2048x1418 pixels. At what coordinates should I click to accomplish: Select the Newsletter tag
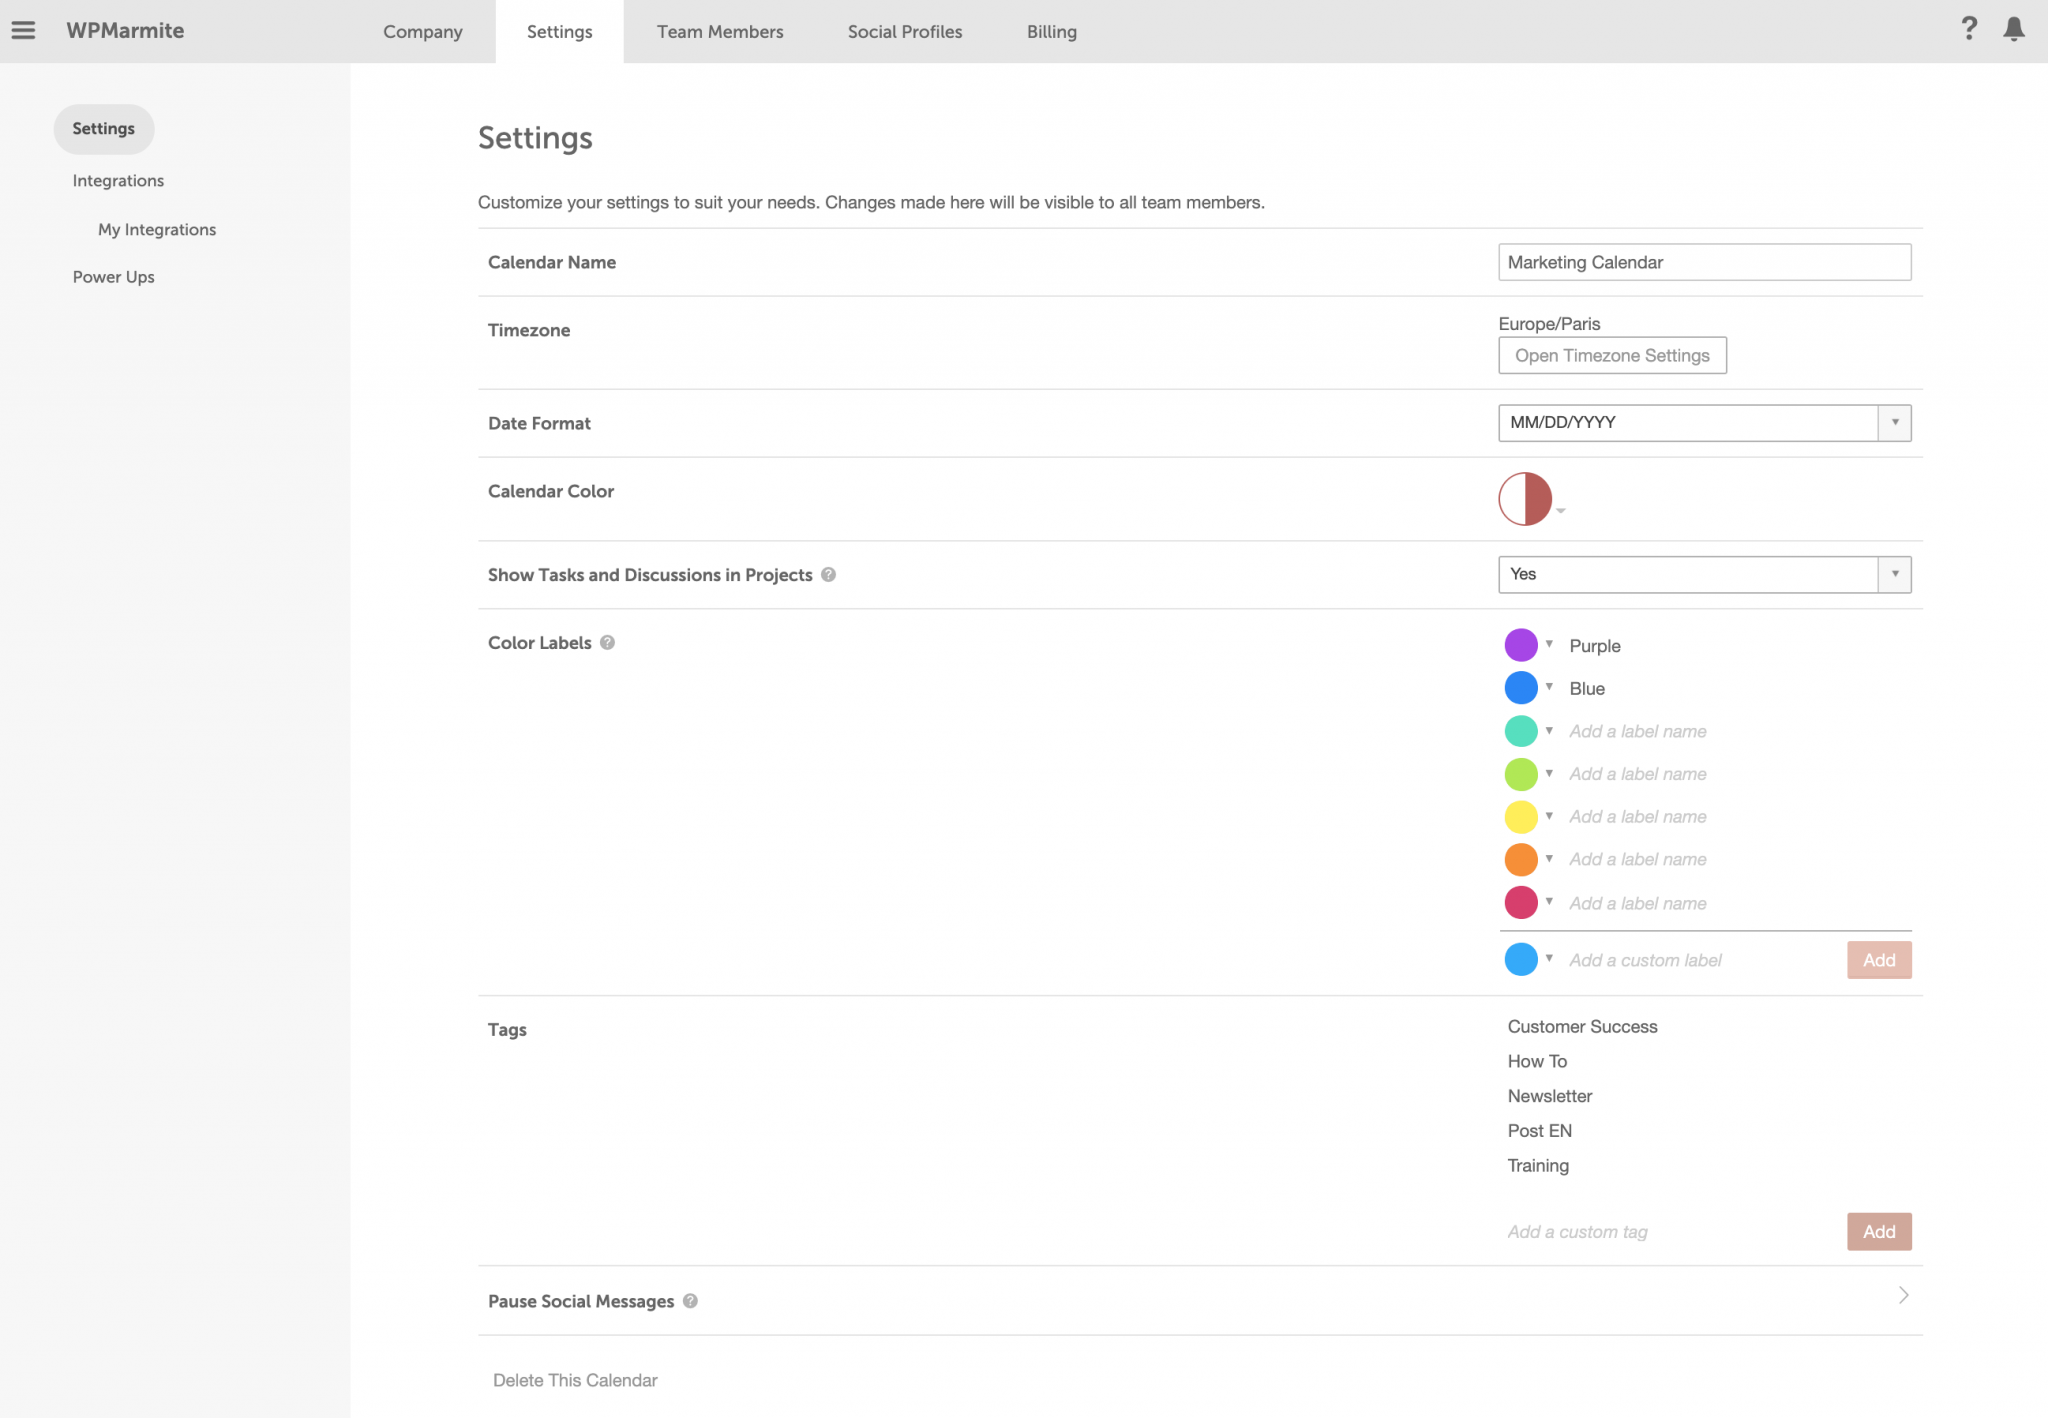1549,1096
